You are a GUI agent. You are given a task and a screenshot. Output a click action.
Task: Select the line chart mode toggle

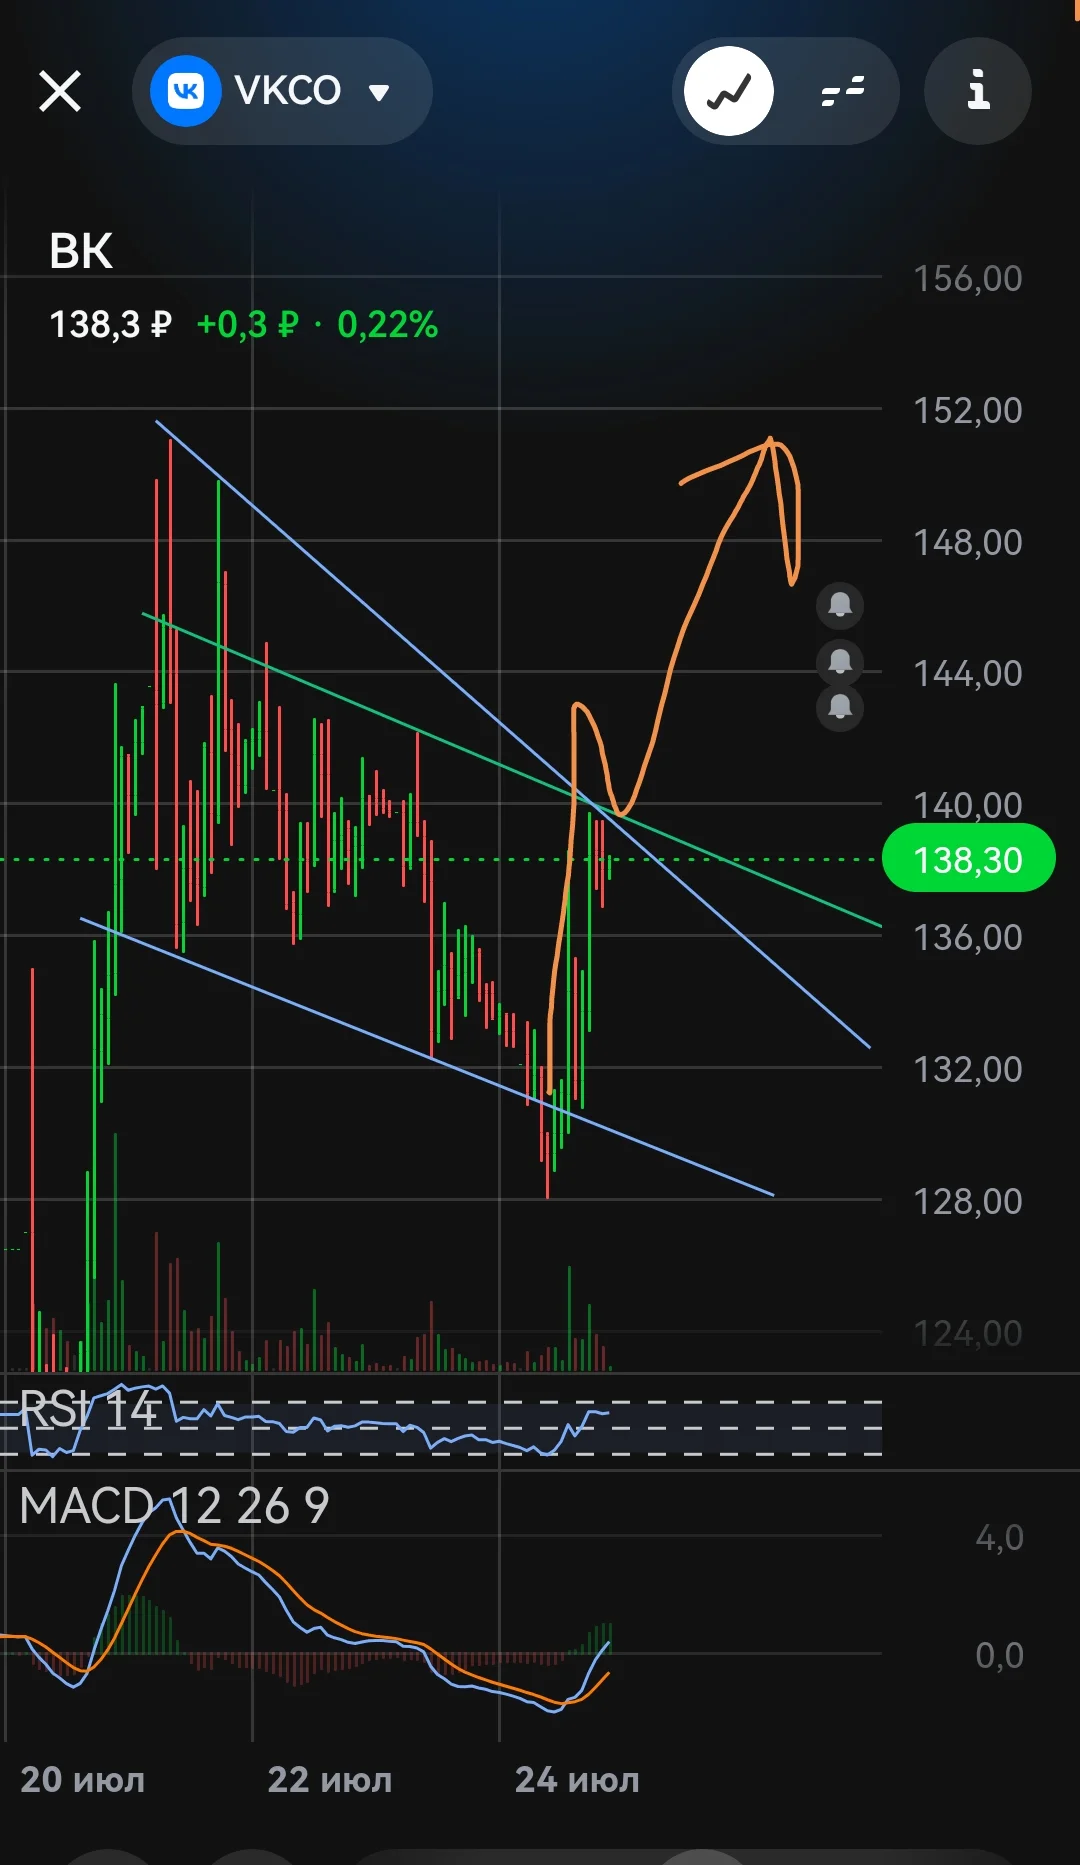coord(729,91)
